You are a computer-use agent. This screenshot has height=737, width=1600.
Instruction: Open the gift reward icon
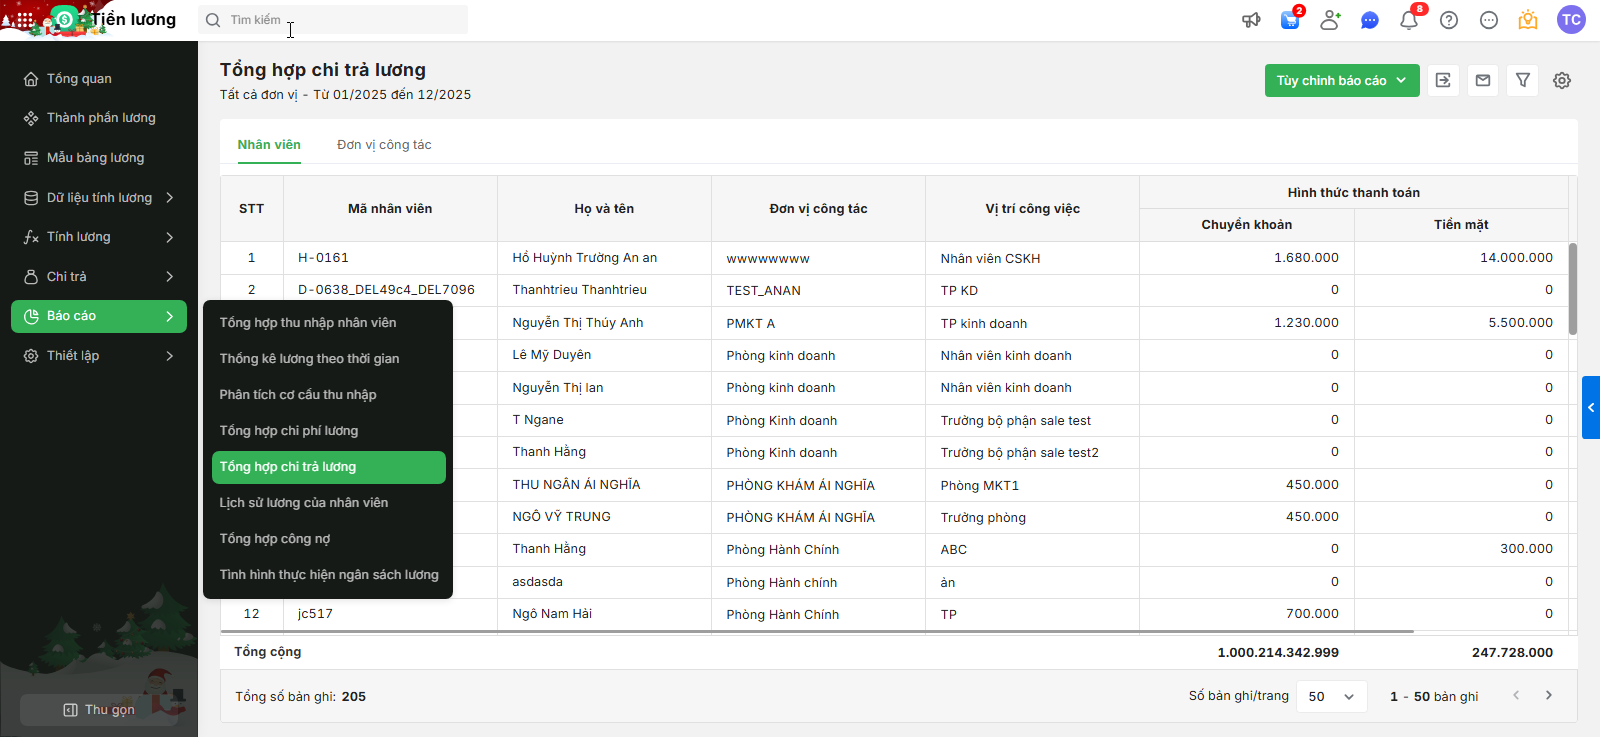(1528, 20)
